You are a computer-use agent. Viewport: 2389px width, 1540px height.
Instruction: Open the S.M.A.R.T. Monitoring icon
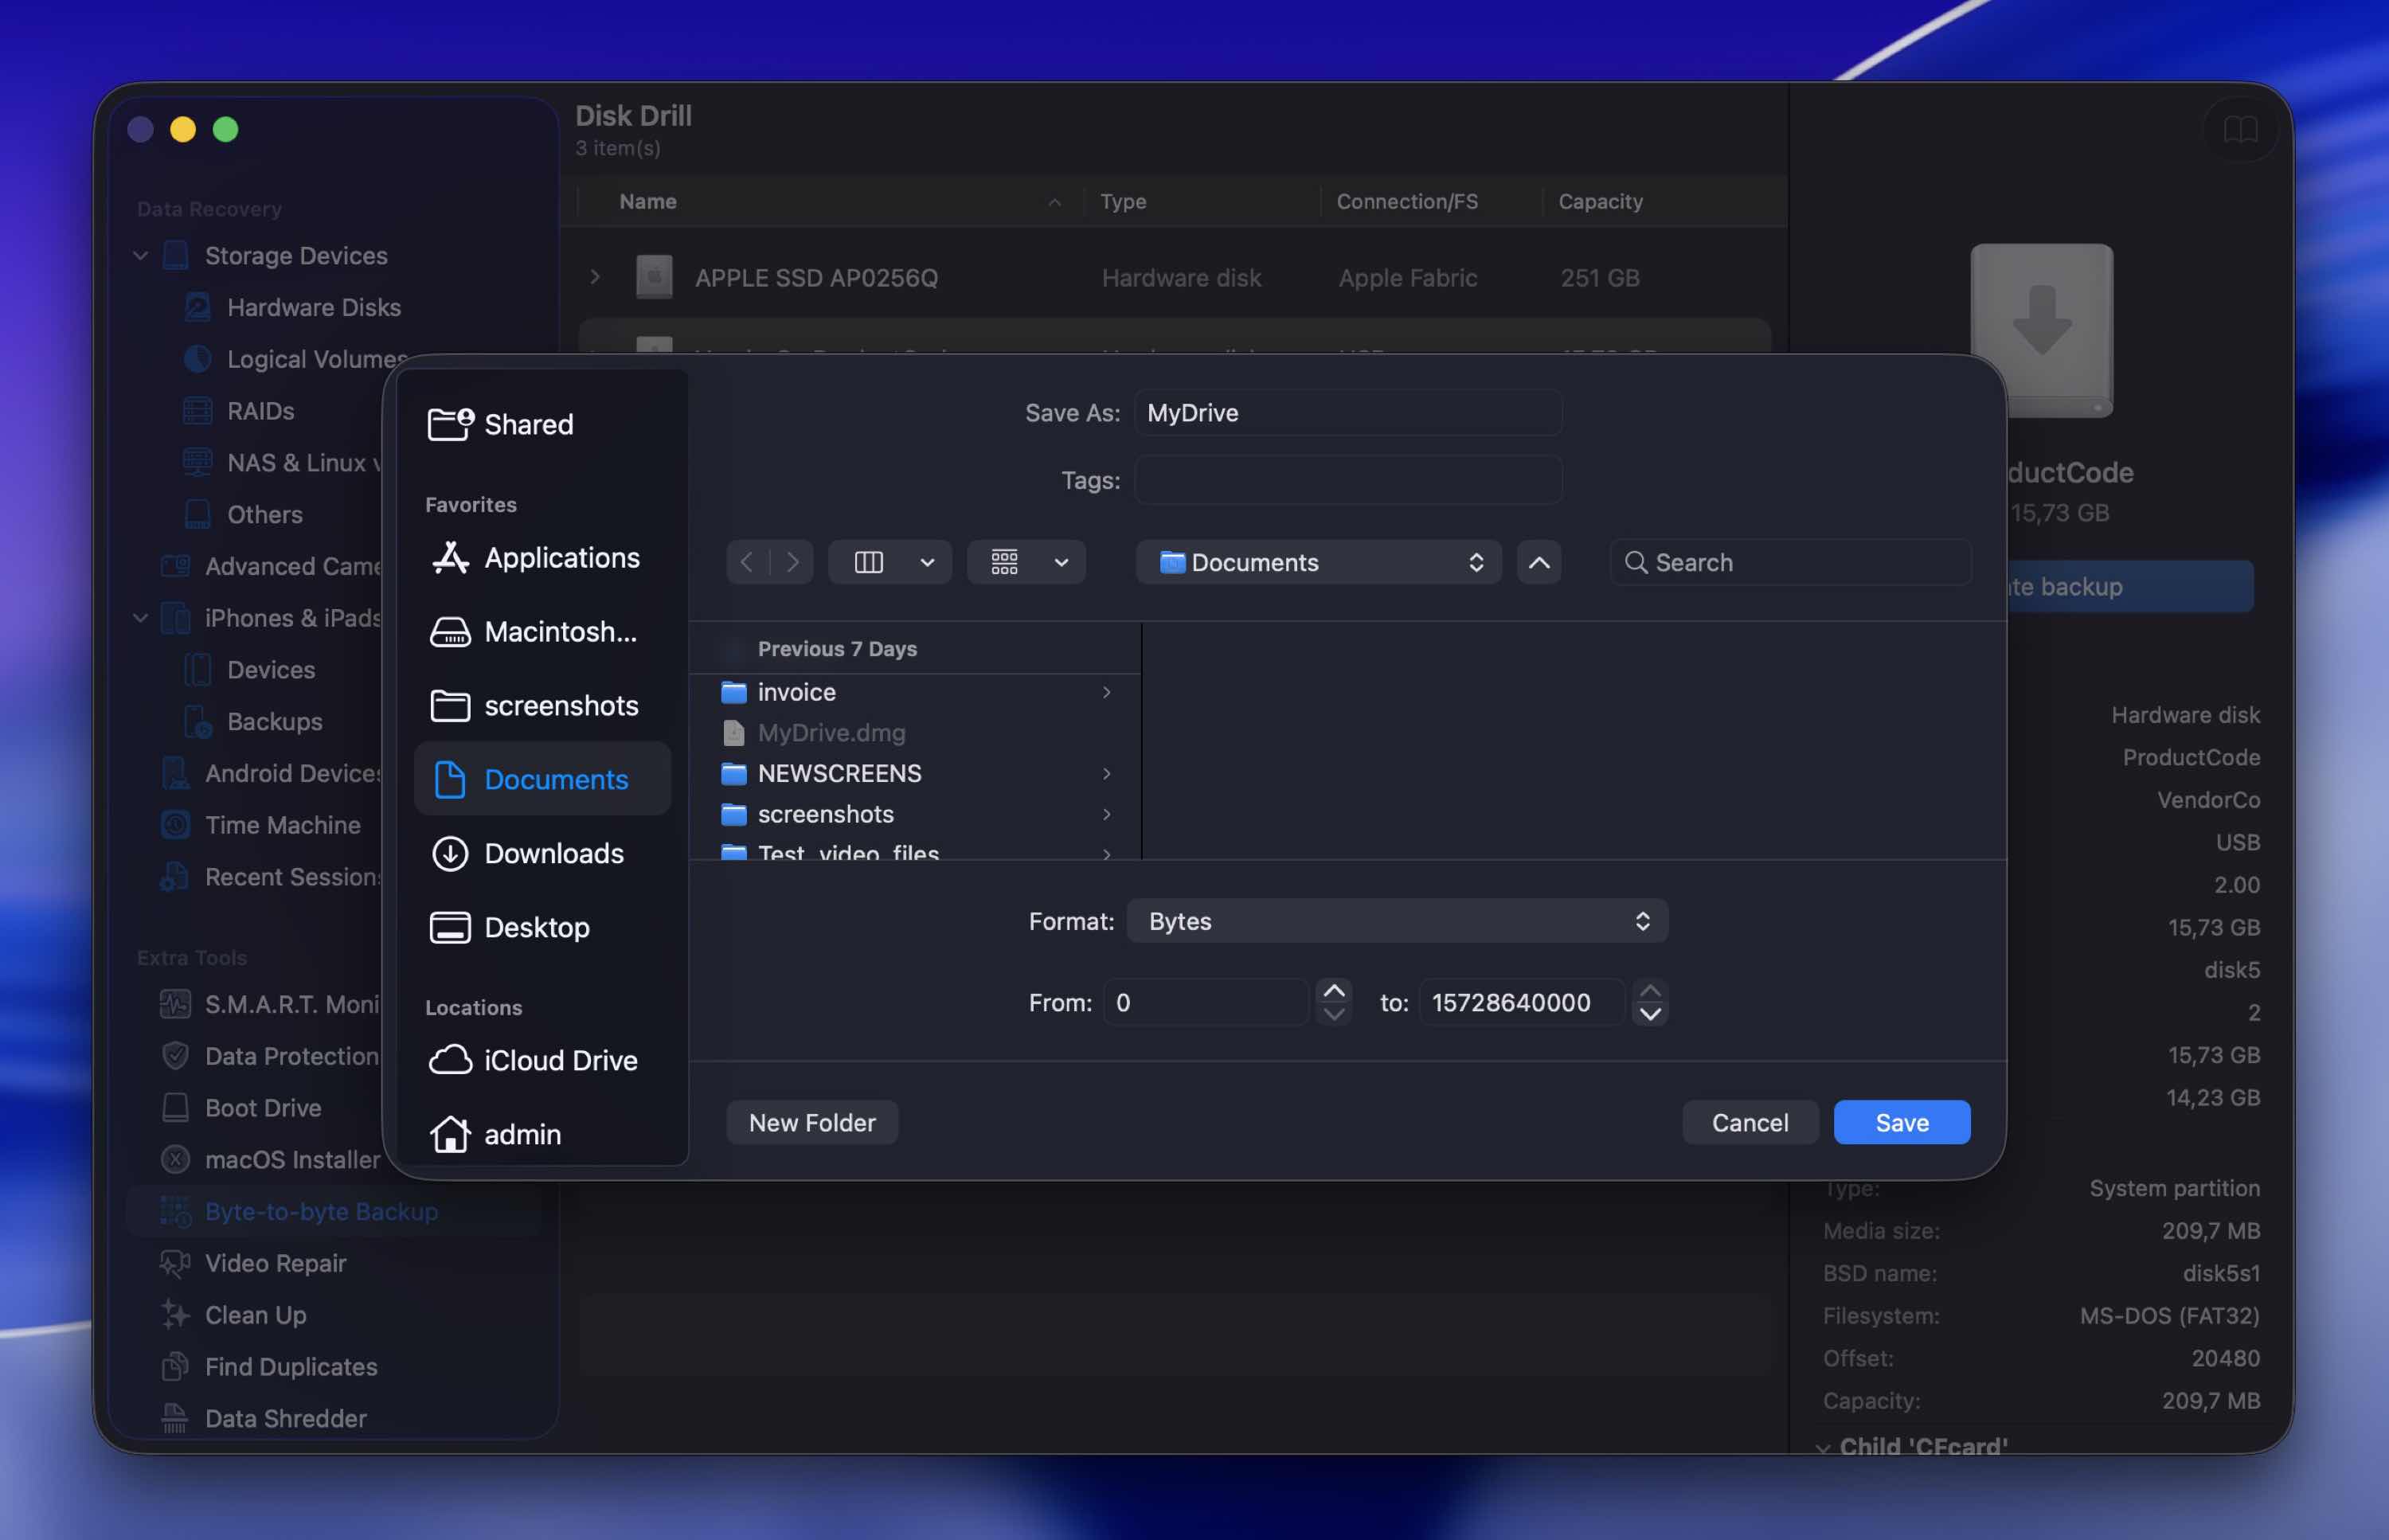[175, 1004]
